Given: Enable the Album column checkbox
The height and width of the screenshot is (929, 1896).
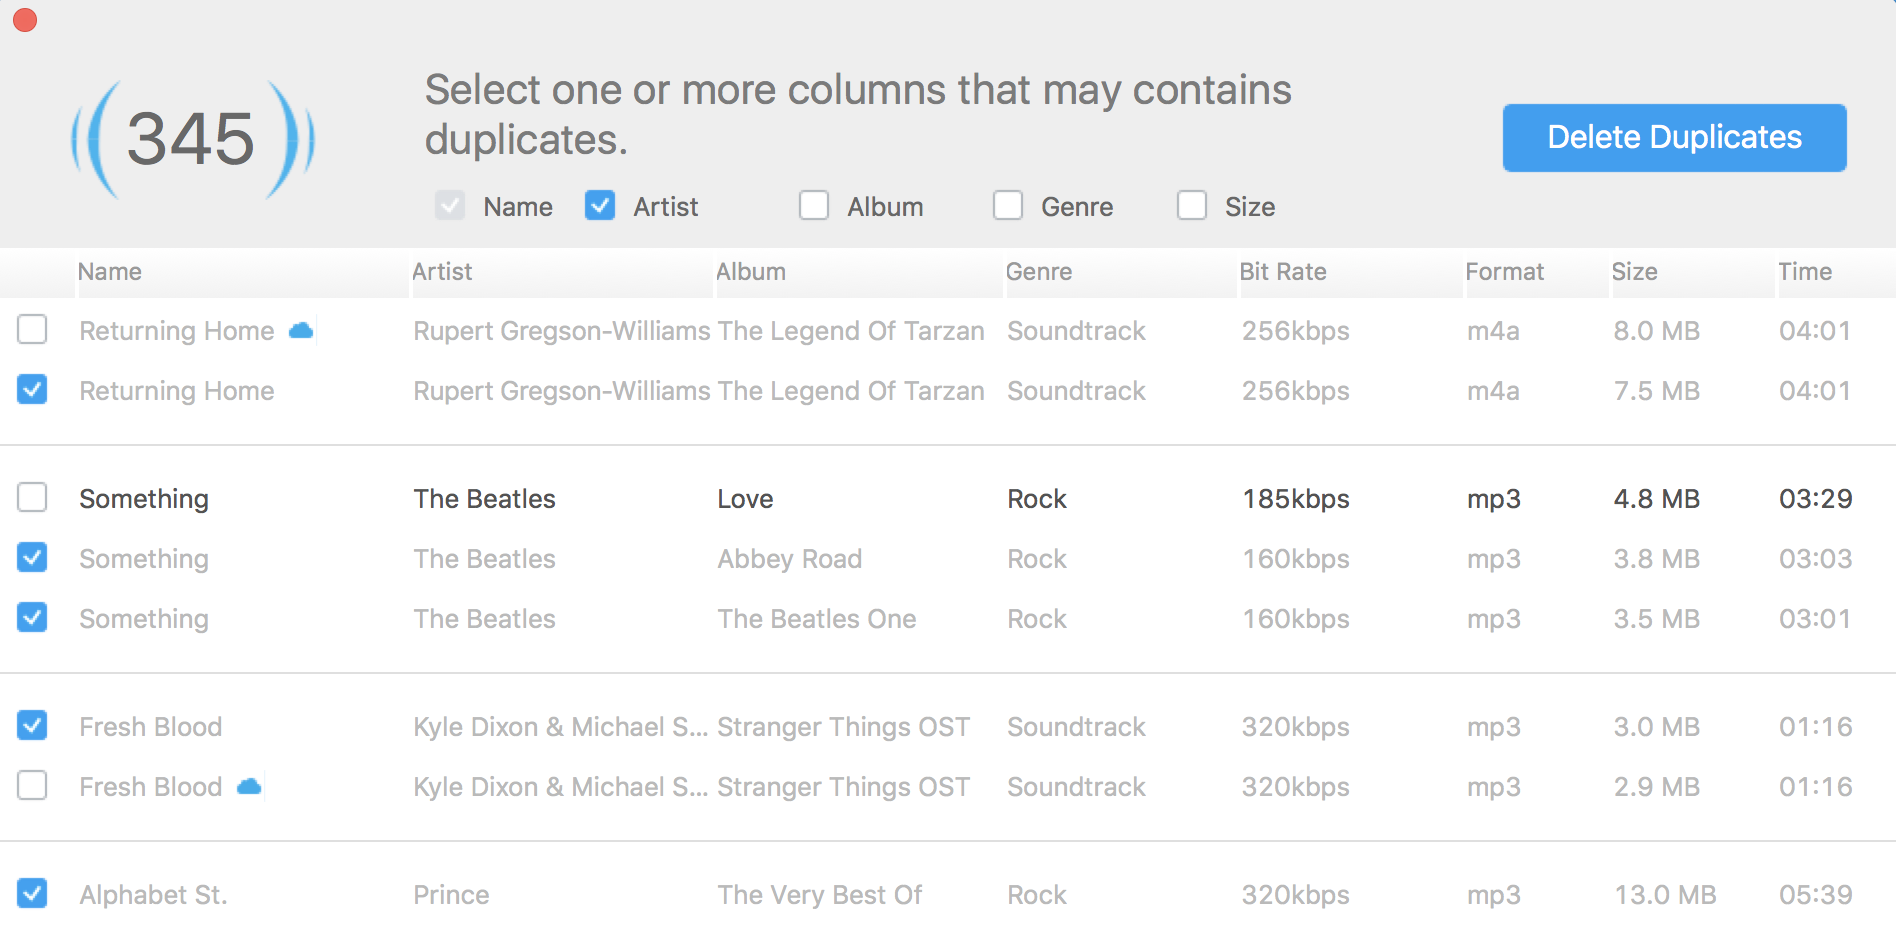Looking at the screenshot, I should 814,206.
